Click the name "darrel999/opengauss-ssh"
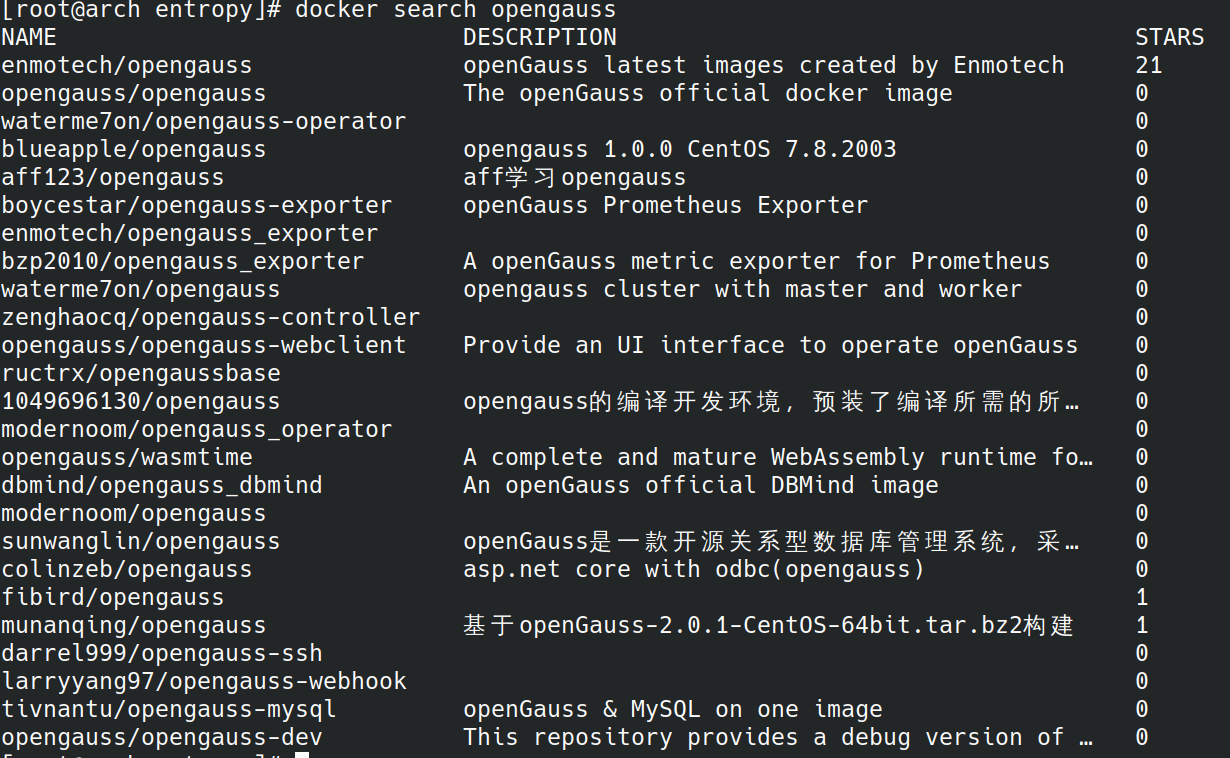This screenshot has width=1230, height=758. [161, 654]
